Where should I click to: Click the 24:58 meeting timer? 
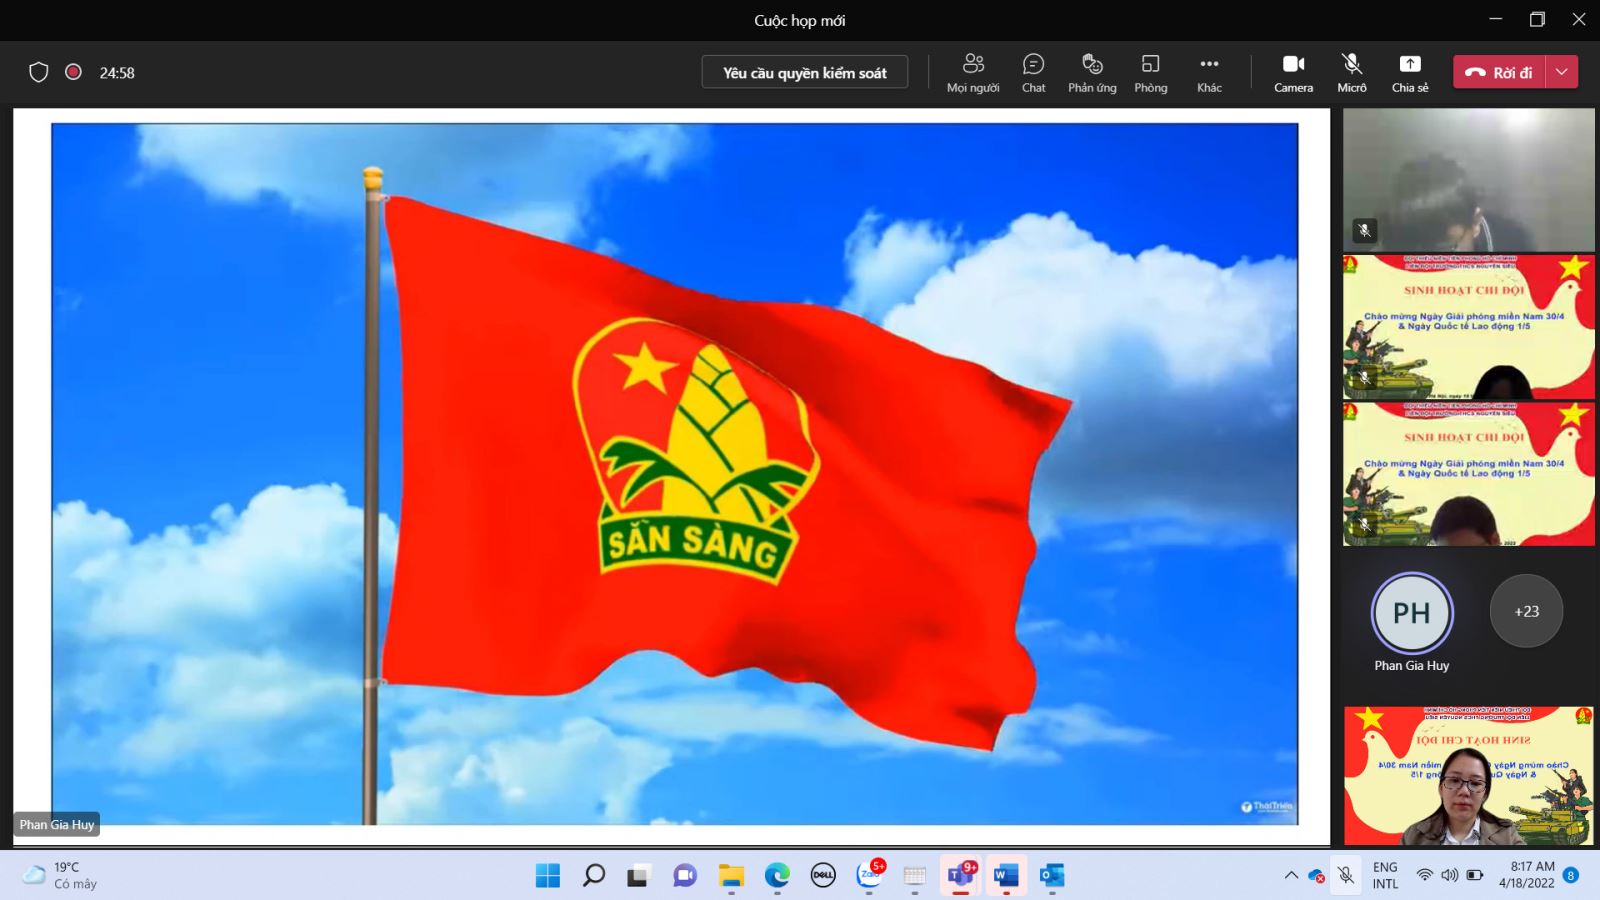tap(117, 73)
